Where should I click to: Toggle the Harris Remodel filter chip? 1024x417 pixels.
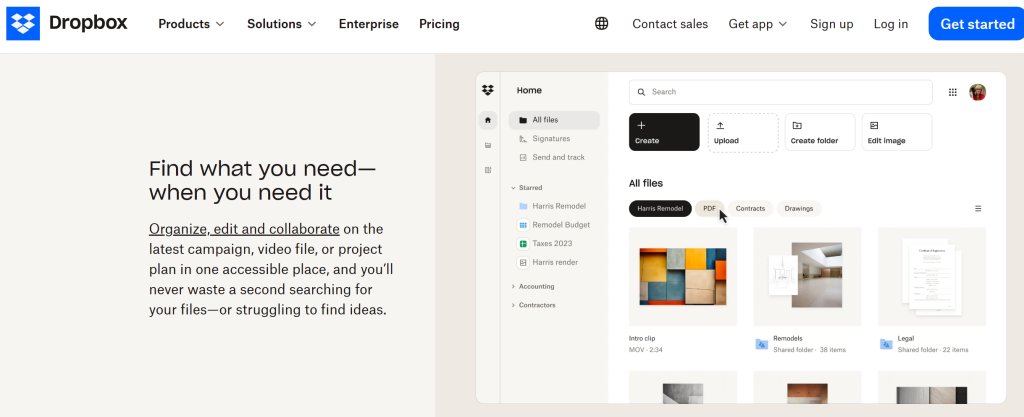pyautogui.click(x=660, y=209)
